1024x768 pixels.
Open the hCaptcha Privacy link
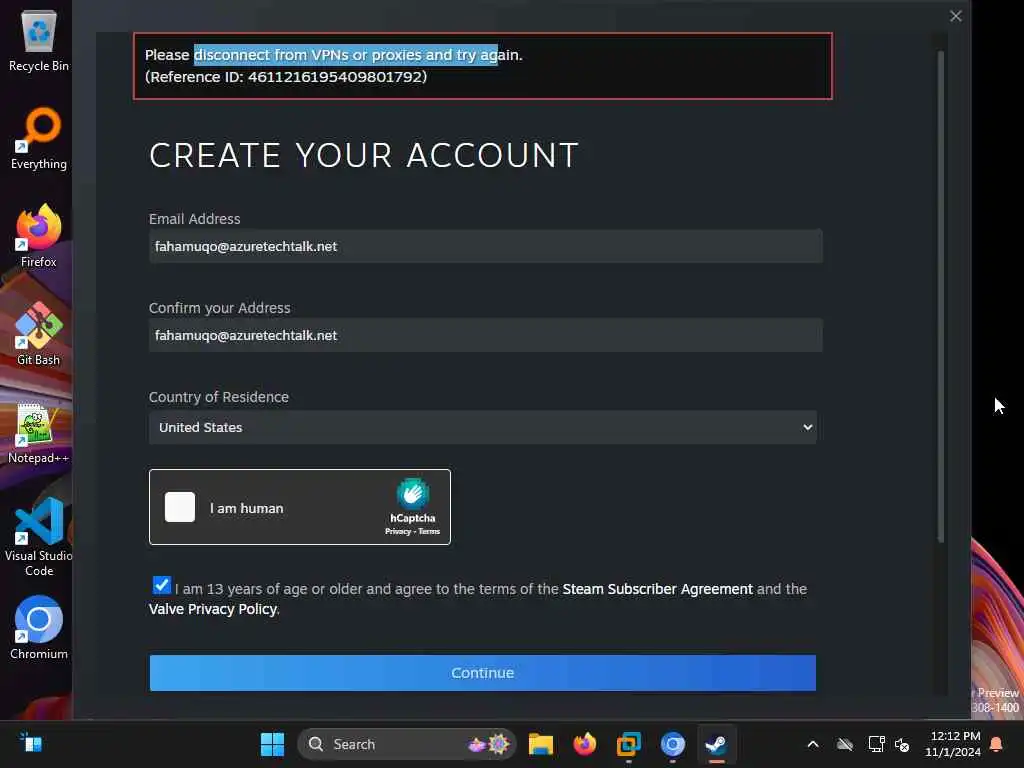(398, 532)
